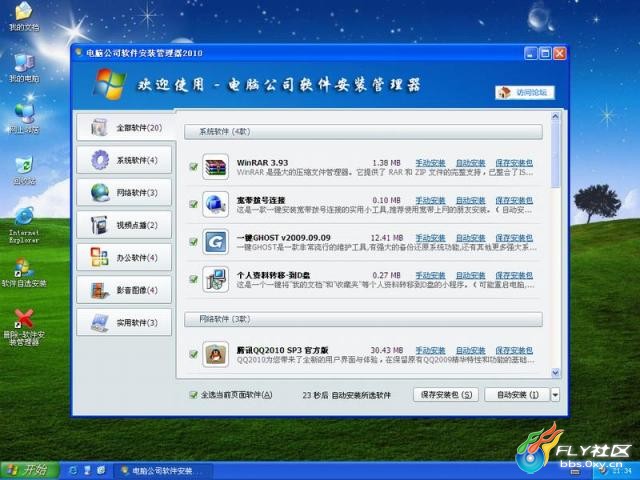This screenshot has height=480, width=640.
Task: Uncheck the WinRAR 3.93 checkbox
Action: (x=193, y=167)
